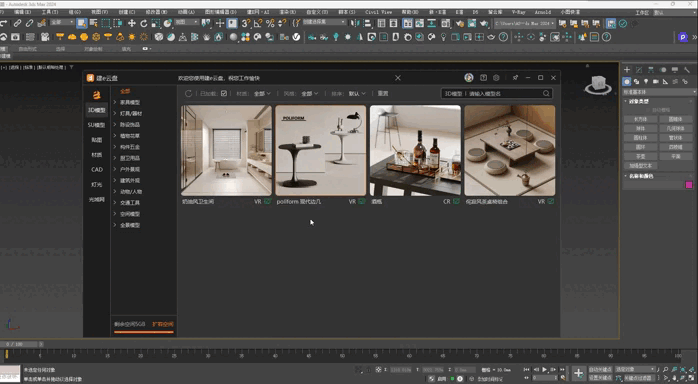Open the Hierarchy tab in command panel
Screen dimensions: 698x384
[x=651, y=70]
